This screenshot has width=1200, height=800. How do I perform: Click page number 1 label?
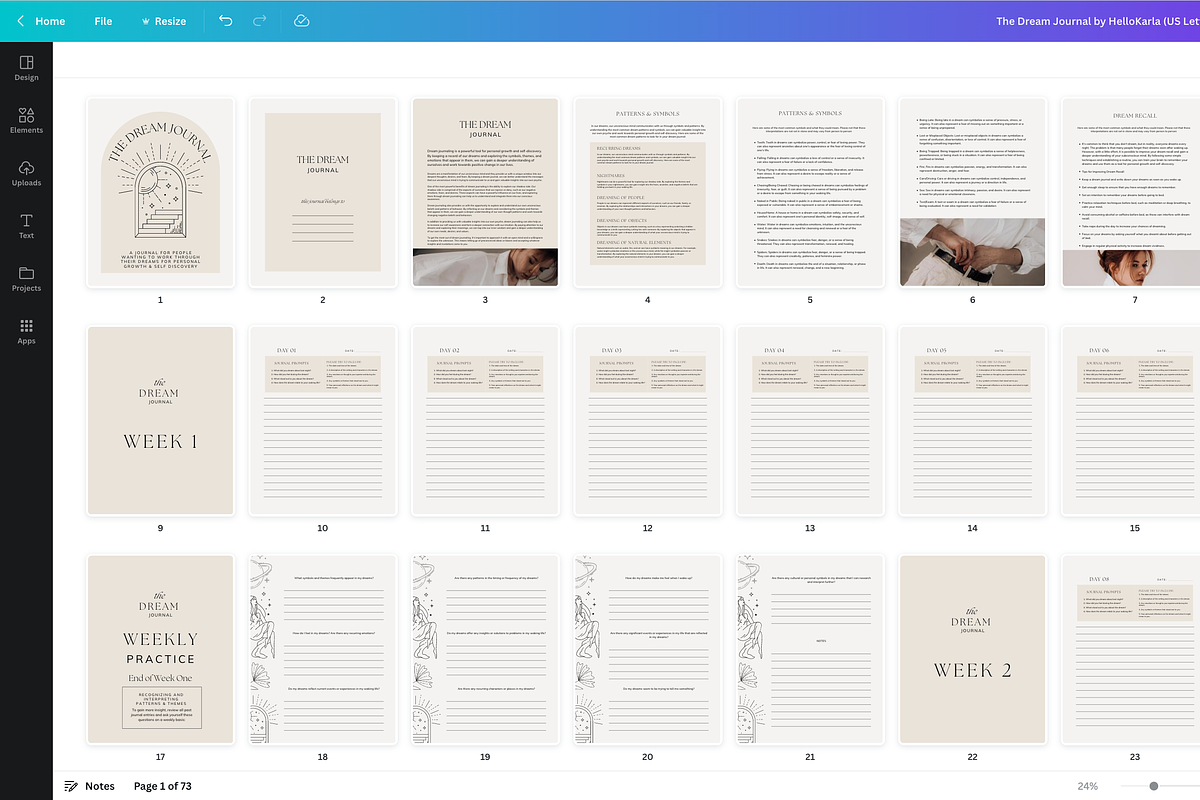pos(160,300)
